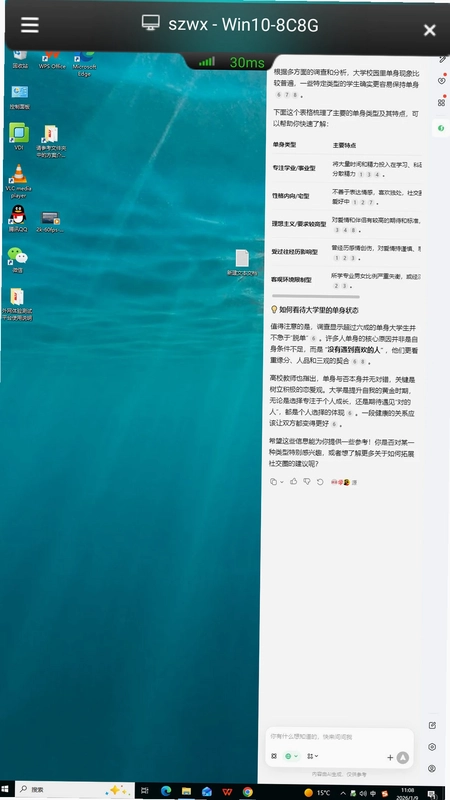Open the Control Panel desktop shortcut
Viewport: 450px width, 800px height.
pos(20,97)
